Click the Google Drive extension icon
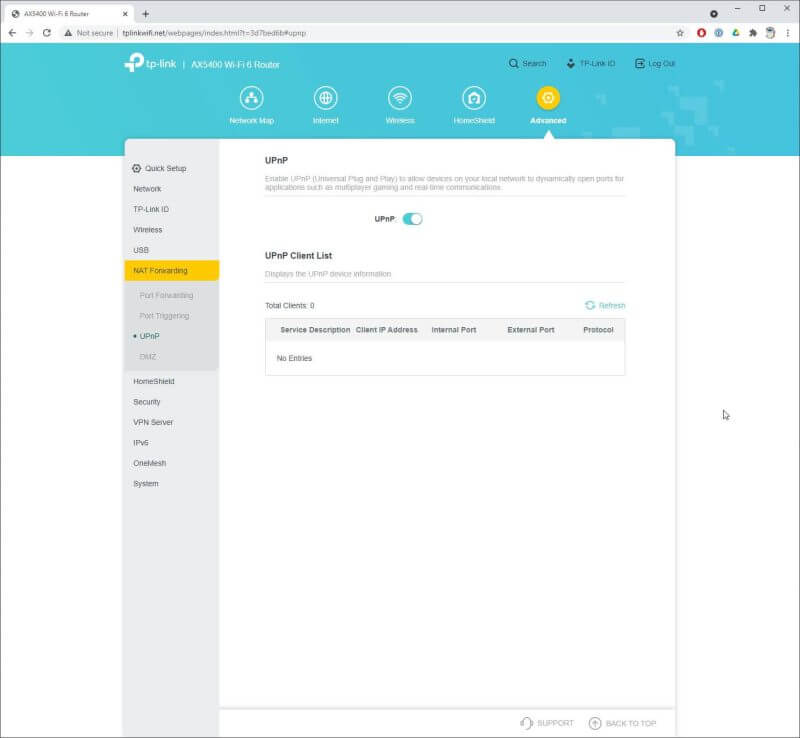800x738 pixels. point(736,33)
